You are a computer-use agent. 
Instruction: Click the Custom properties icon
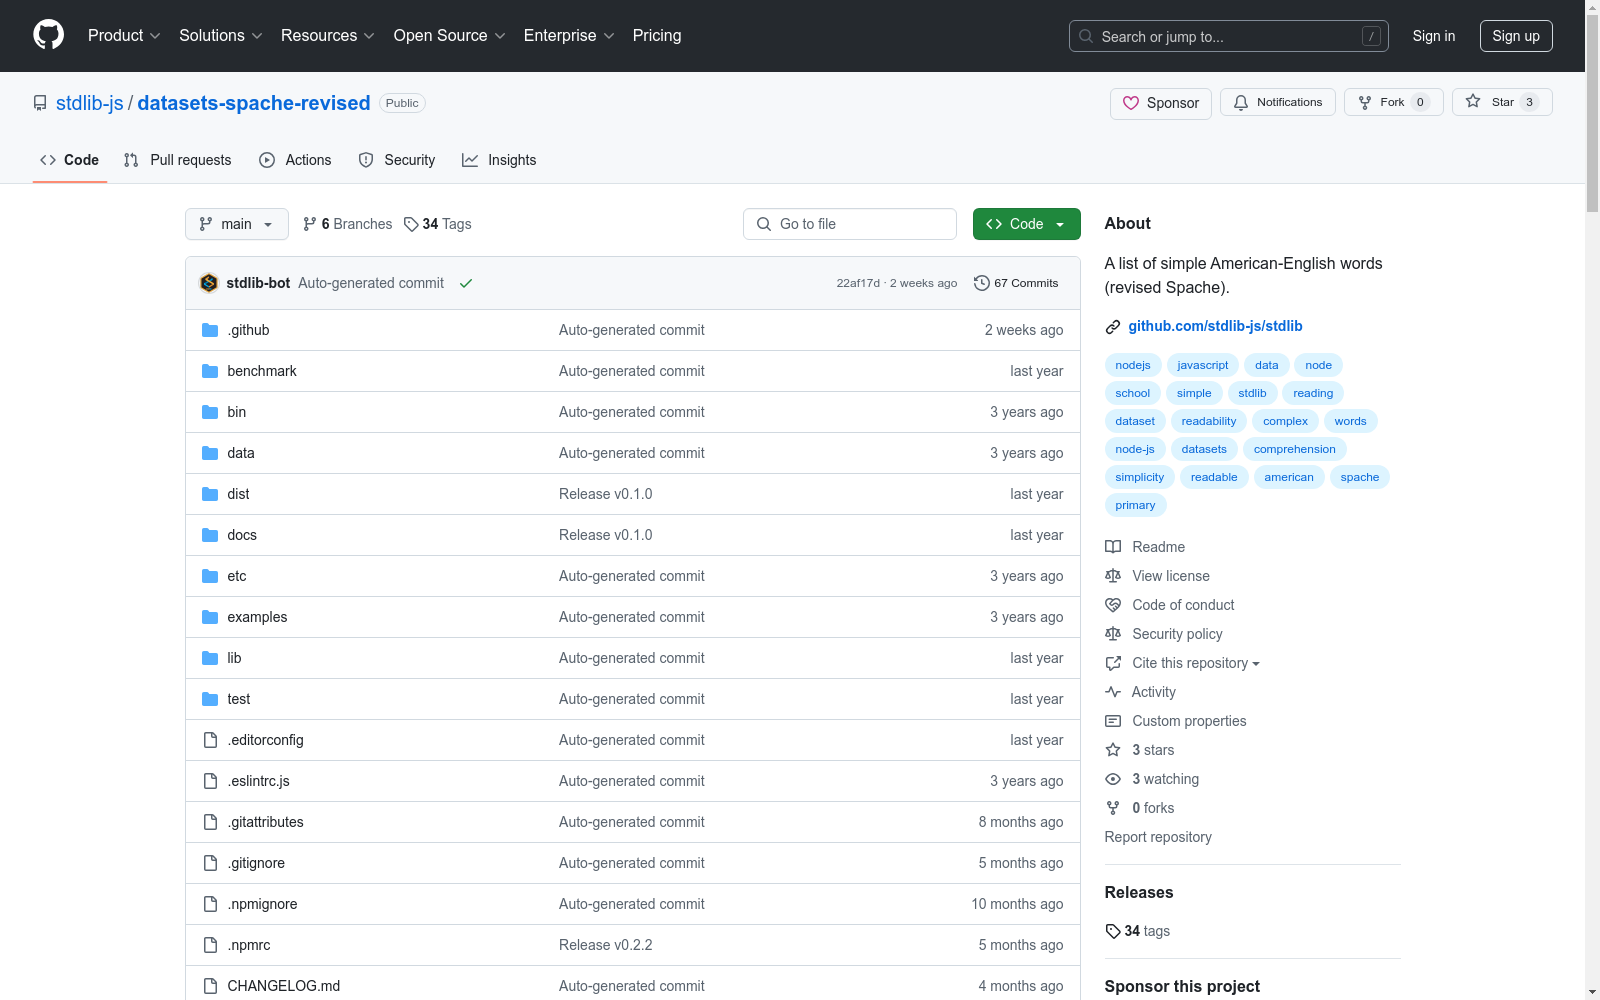pyautogui.click(x=1113, y=721)
